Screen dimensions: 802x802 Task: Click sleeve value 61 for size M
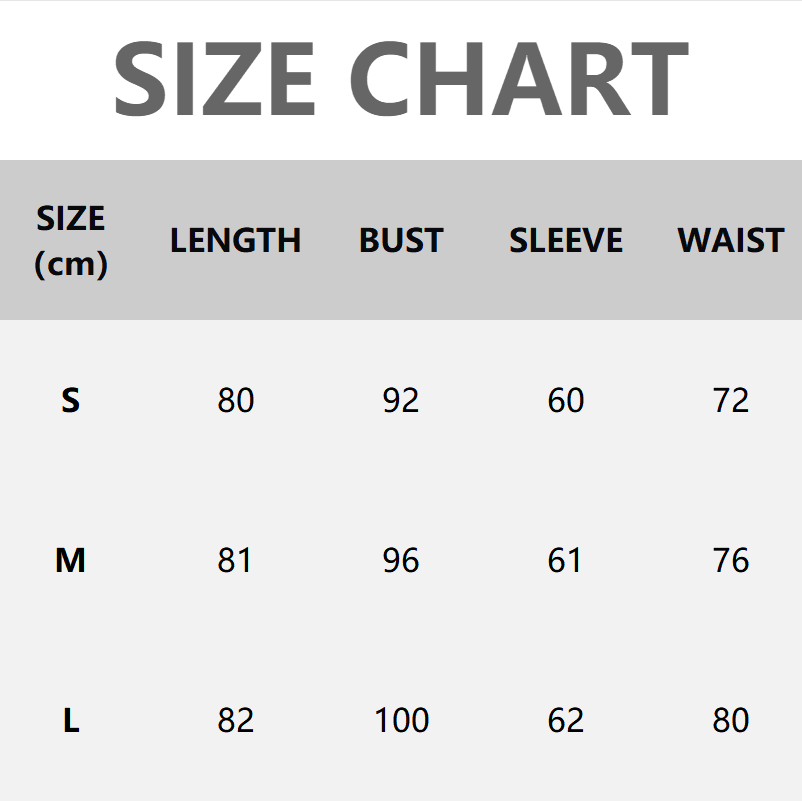[x=565, y=561]
